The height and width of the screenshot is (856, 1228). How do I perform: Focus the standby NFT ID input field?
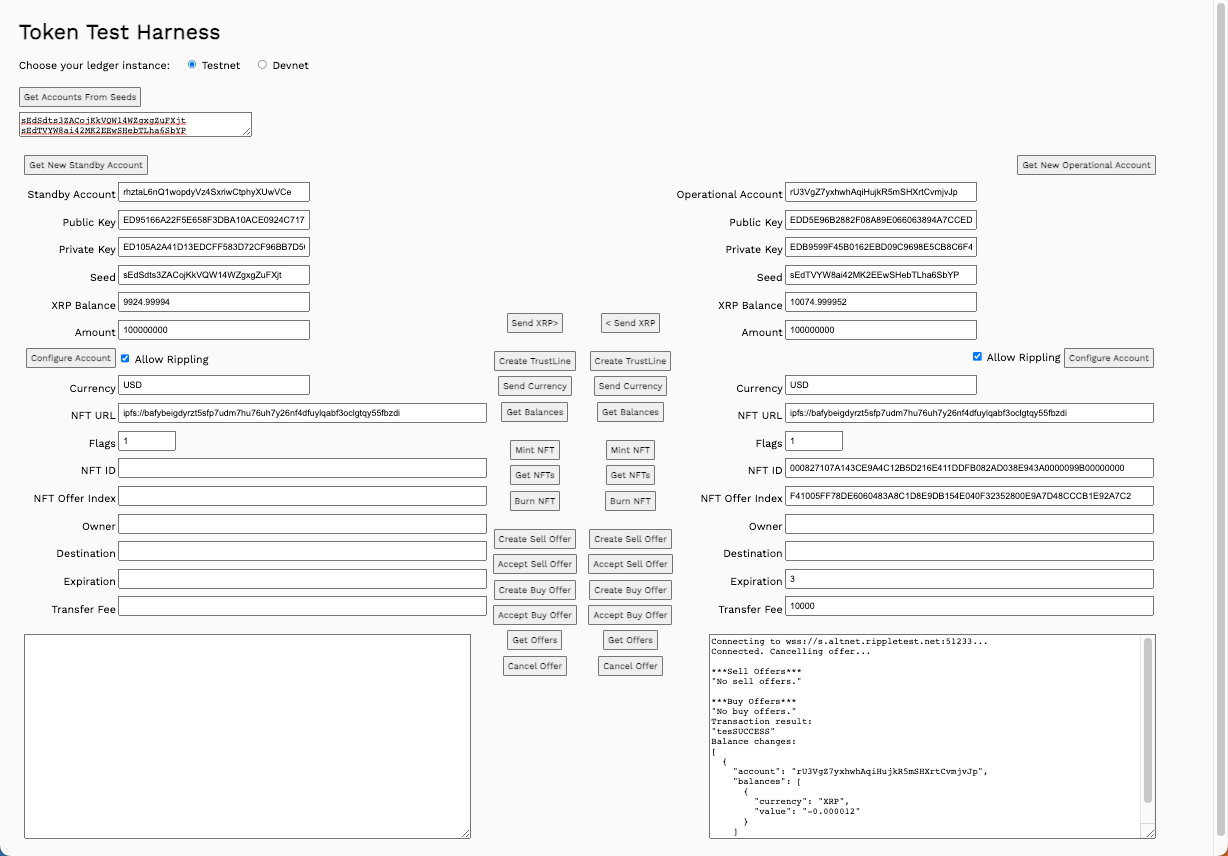click(302, 468)
